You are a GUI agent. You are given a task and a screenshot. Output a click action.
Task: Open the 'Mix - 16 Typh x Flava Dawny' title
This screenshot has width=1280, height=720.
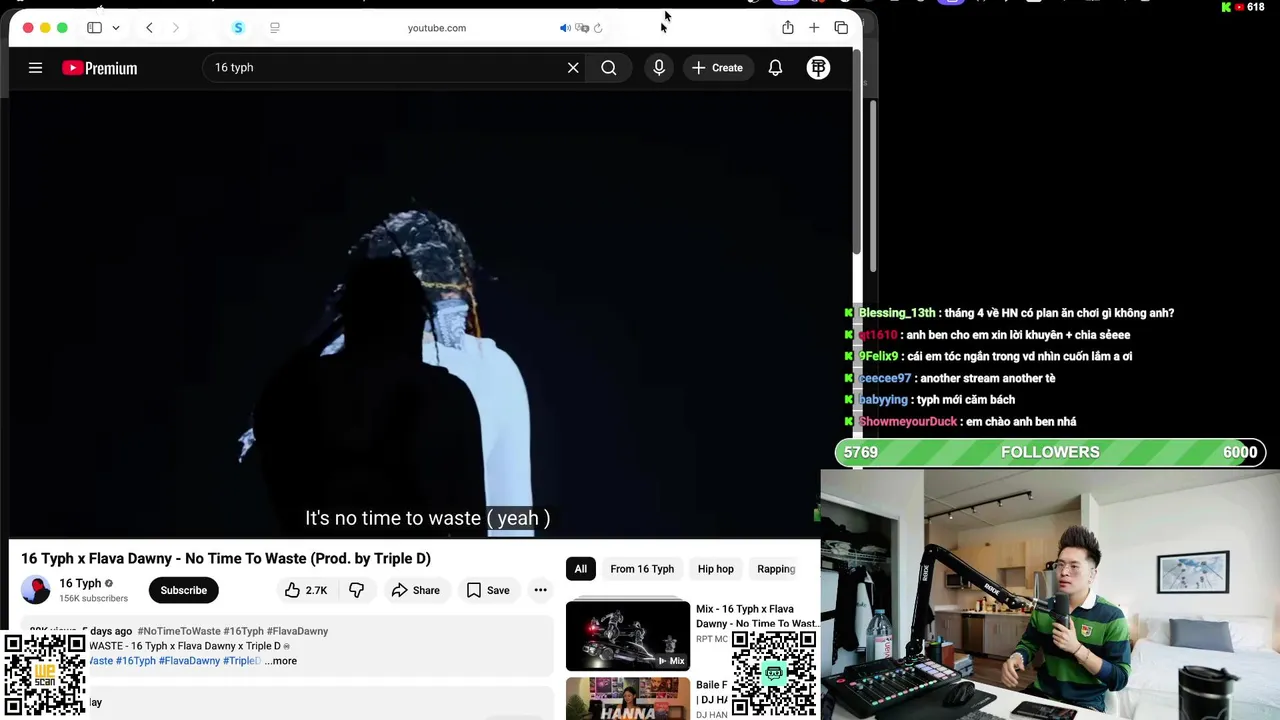coord(757,616)
